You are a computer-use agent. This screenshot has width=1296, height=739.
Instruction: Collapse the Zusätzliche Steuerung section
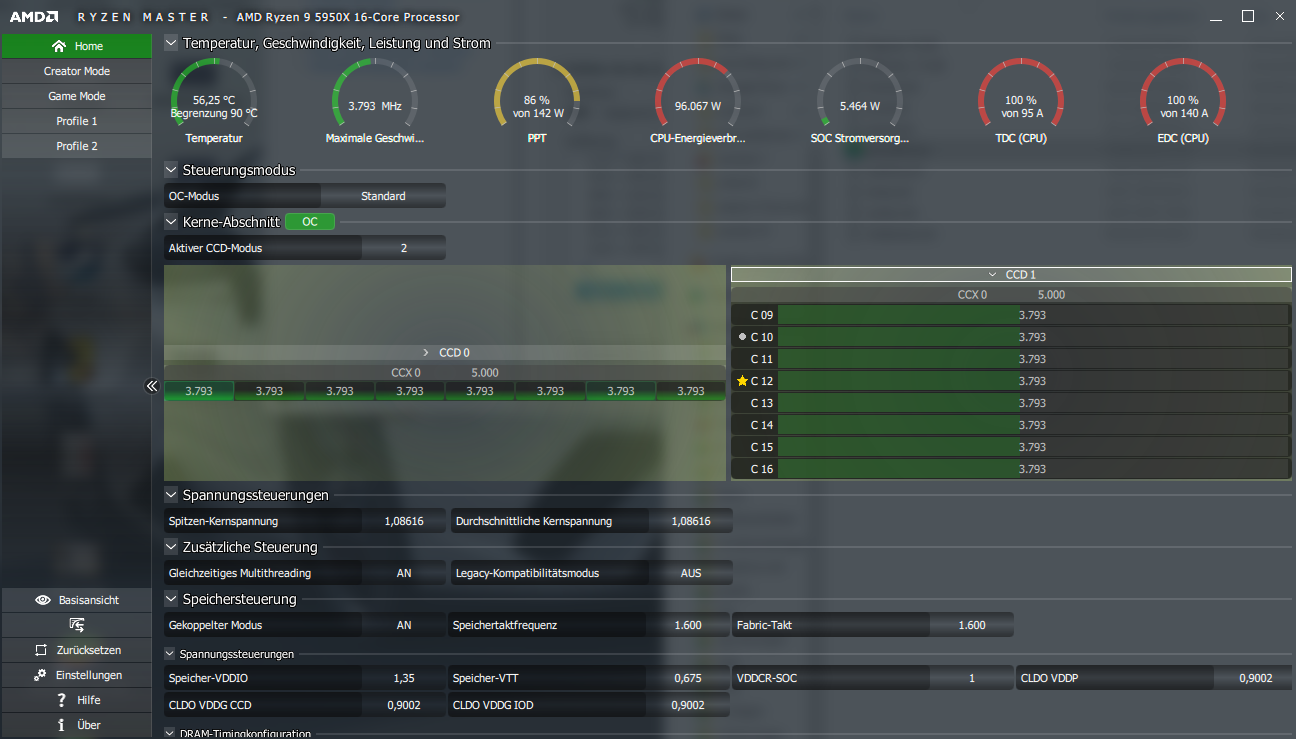[x=171, y=547]
